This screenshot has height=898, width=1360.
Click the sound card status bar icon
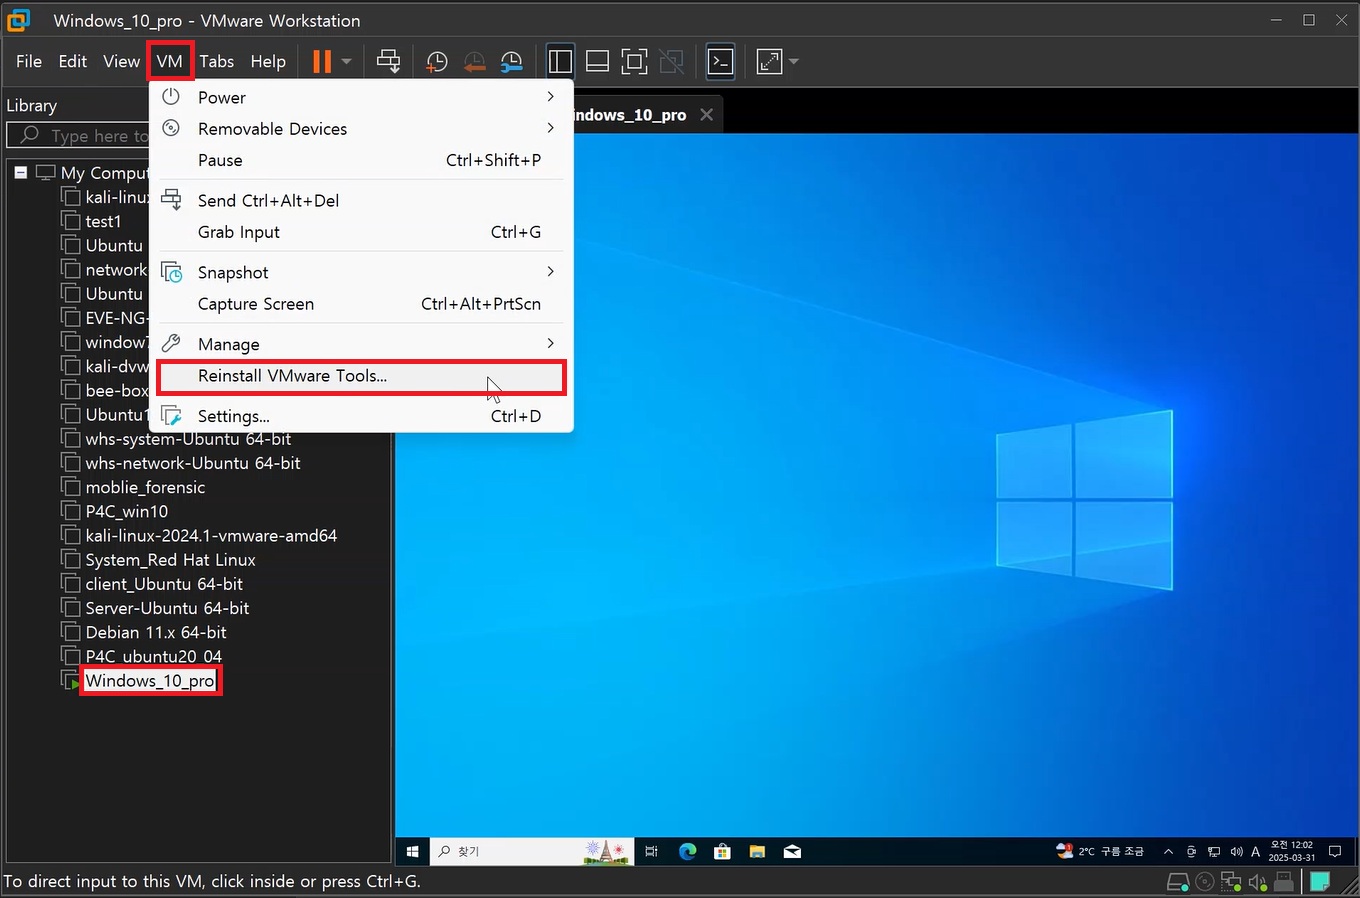pos(1257,882)
